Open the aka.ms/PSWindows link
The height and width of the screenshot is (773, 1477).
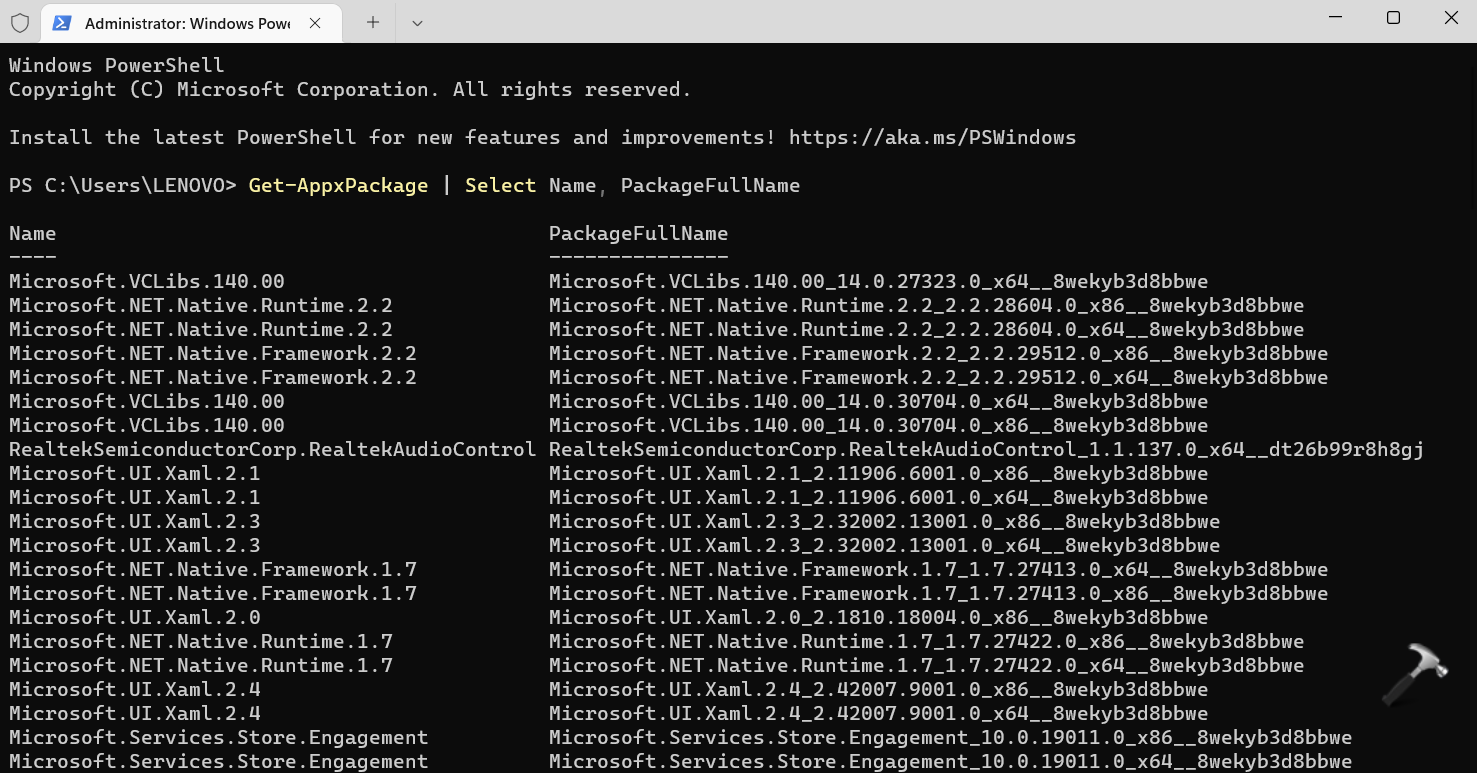[x=932, y=137]
